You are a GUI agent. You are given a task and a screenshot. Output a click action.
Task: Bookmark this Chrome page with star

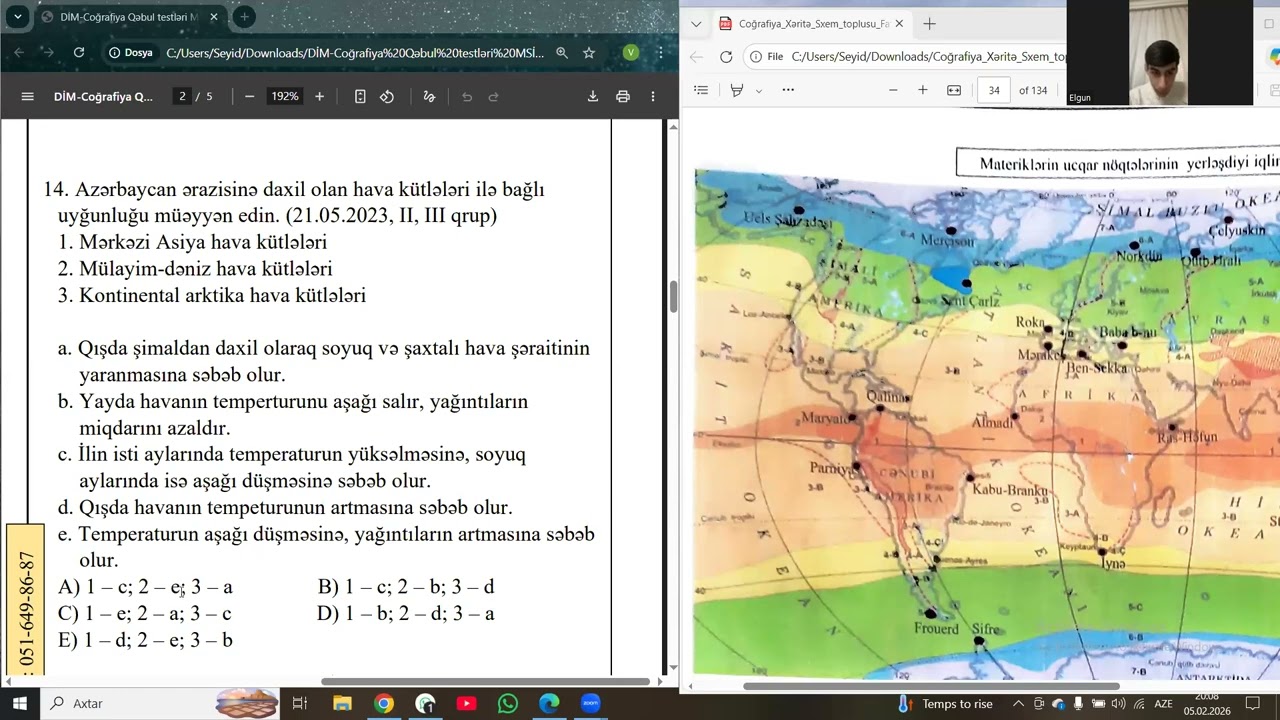click(x=589, y=53)
